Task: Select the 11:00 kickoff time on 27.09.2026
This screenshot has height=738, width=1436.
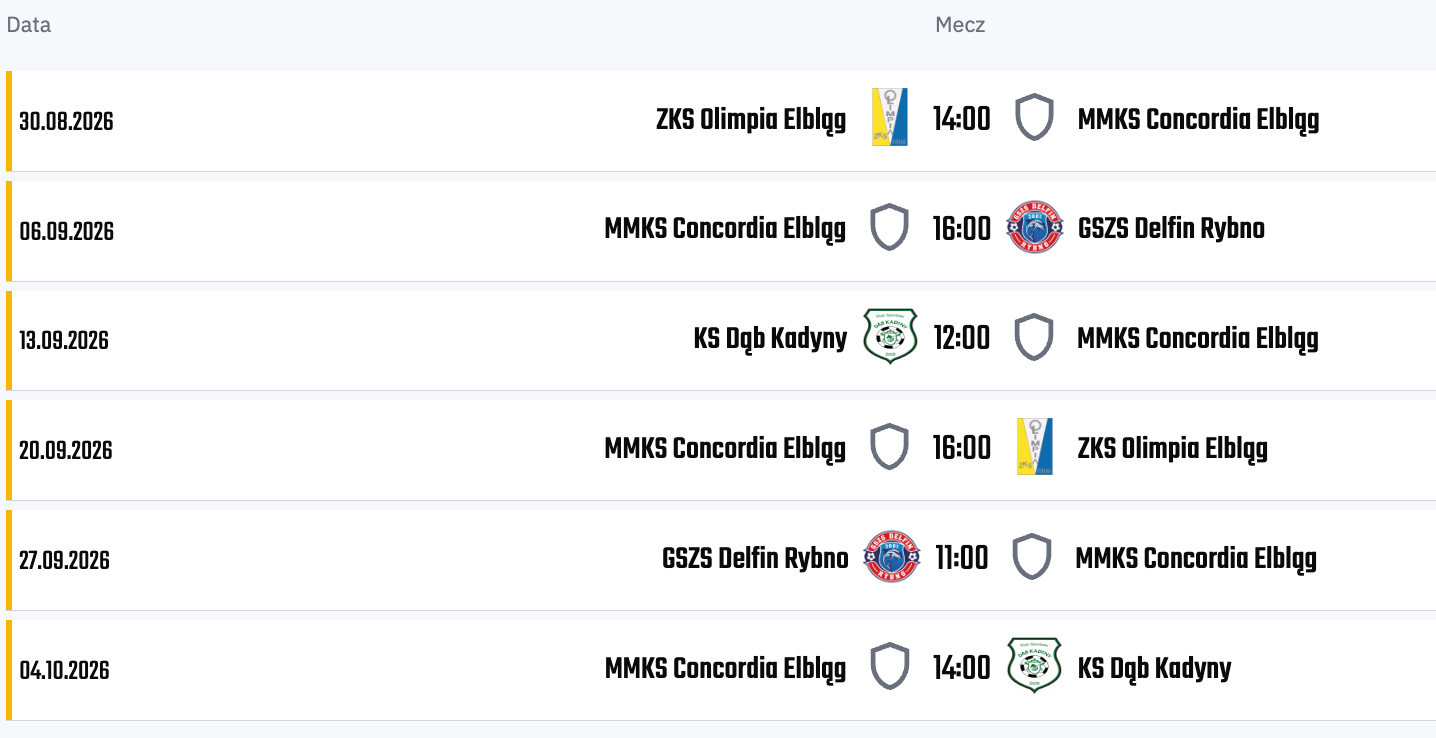Action: (962, 558)
